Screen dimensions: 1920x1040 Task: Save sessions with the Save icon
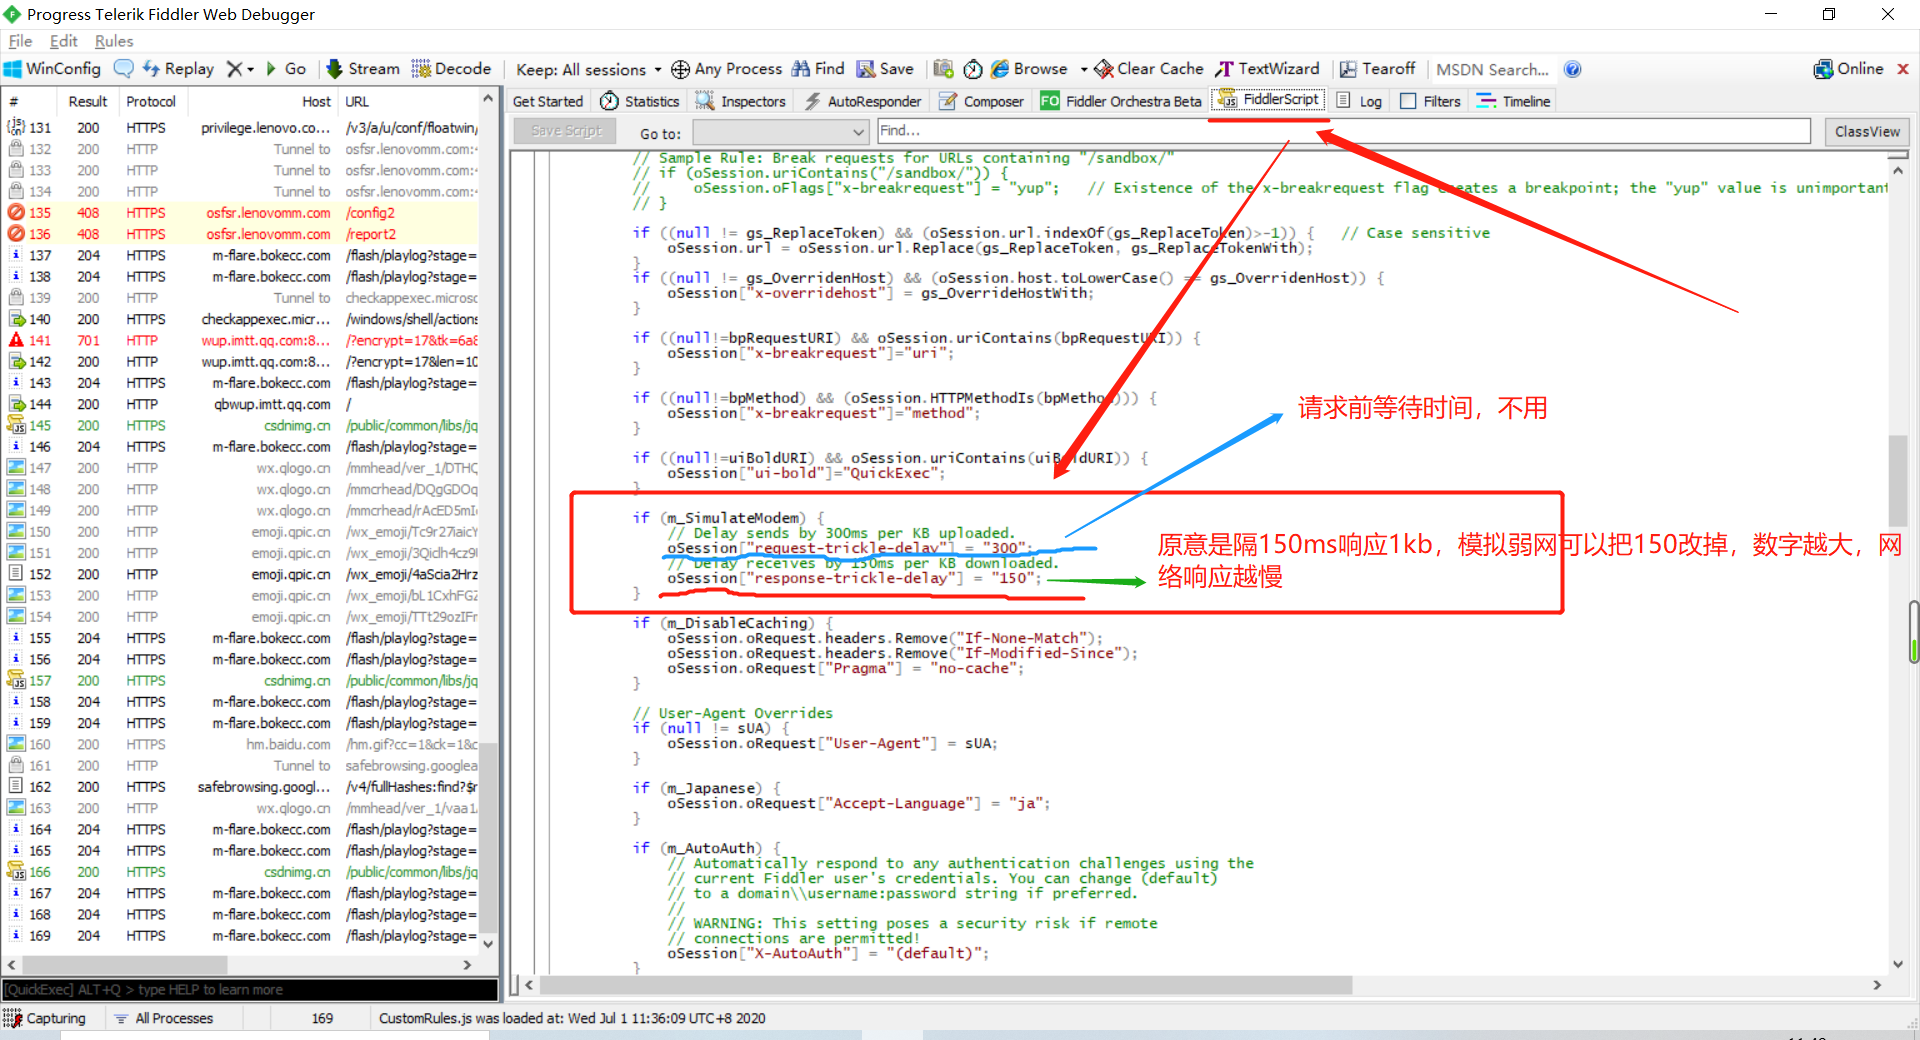click(x=885, y=69)
